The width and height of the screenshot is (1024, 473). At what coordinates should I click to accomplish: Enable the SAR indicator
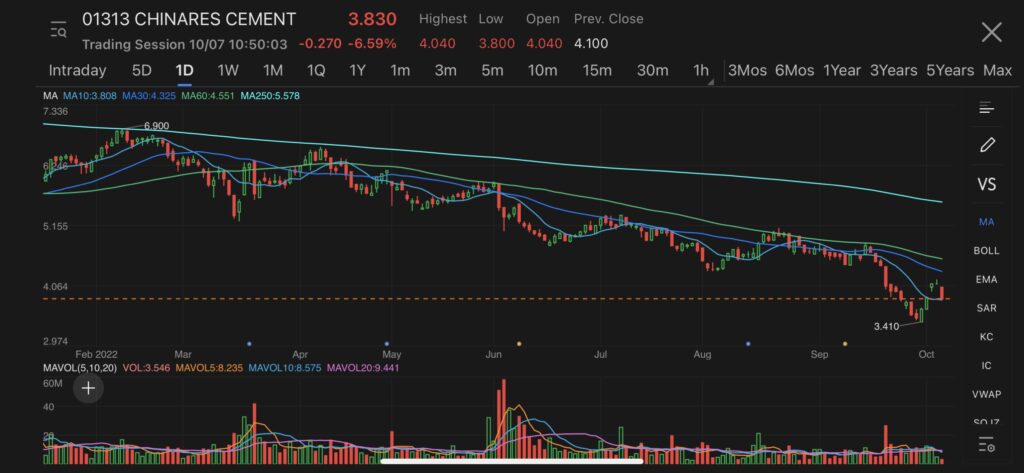point(986,308)
